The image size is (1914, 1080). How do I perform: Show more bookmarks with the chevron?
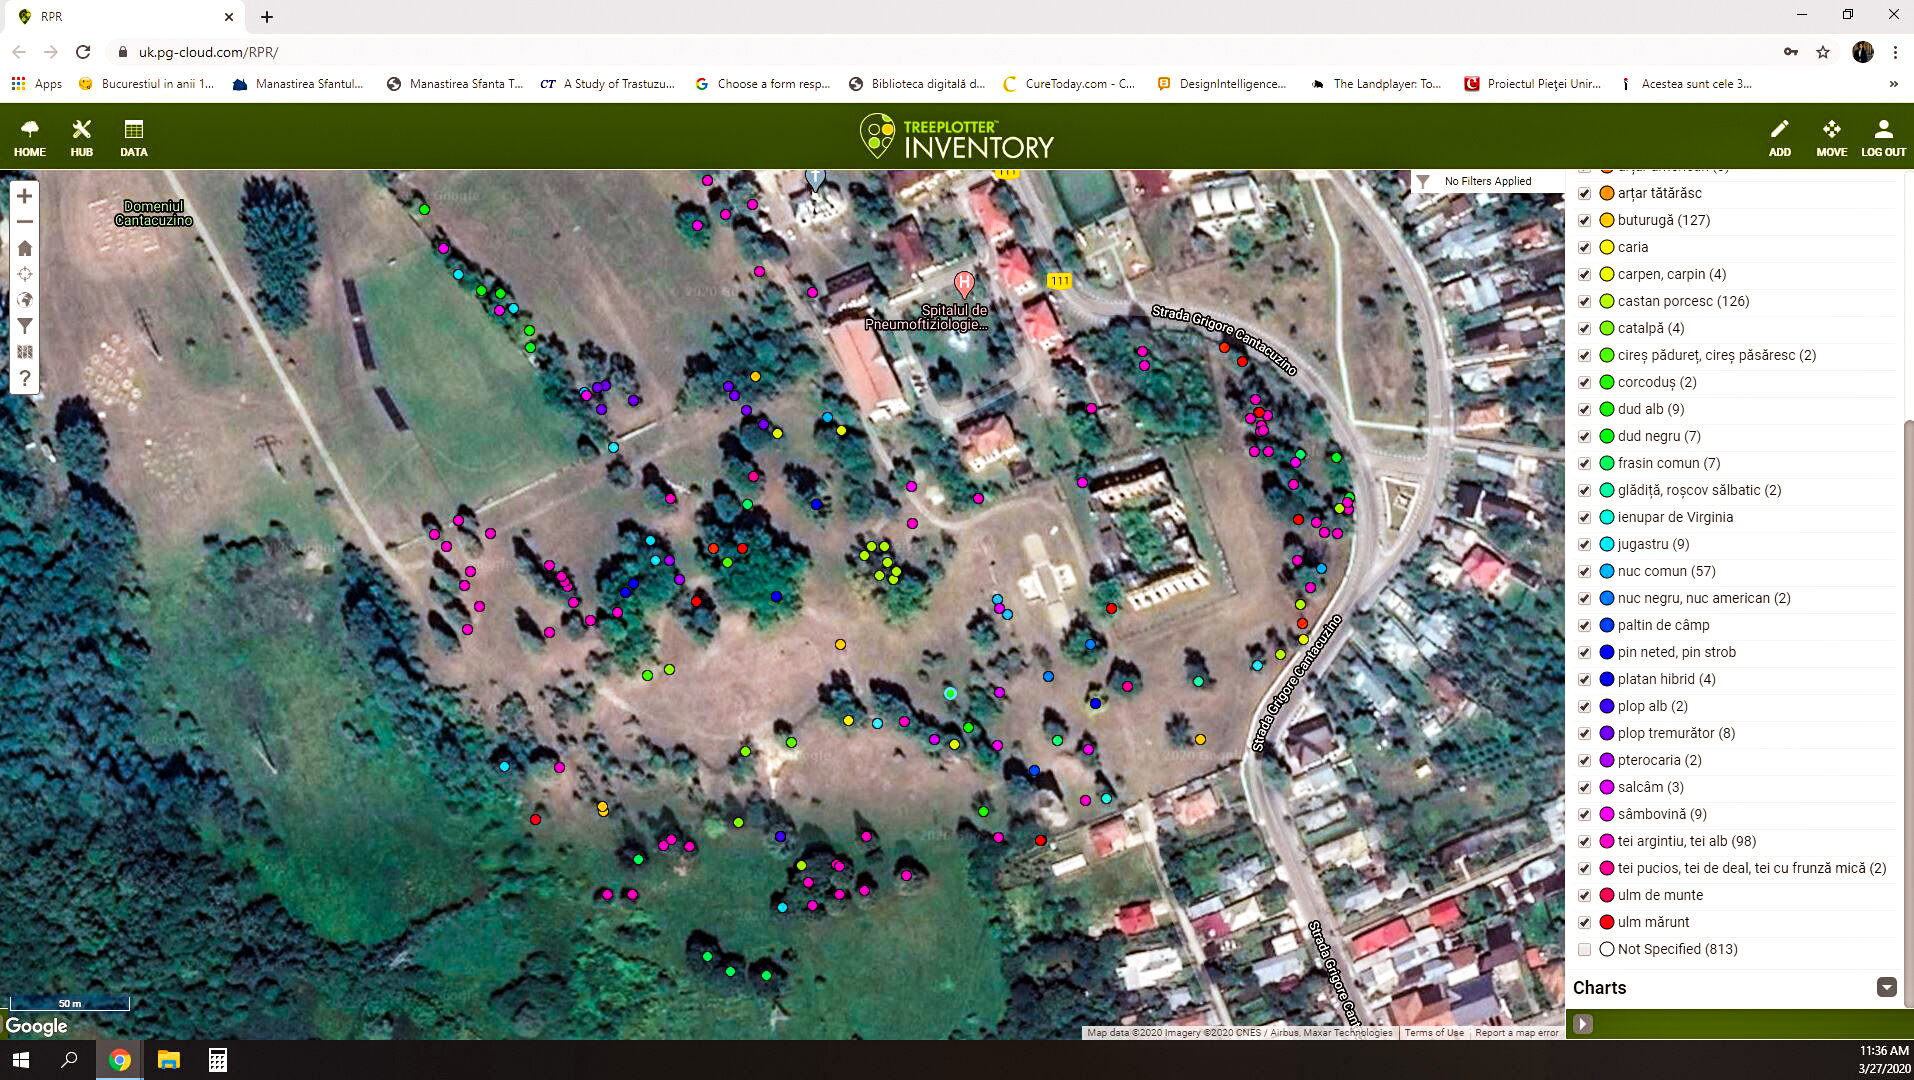(1893, 84)
